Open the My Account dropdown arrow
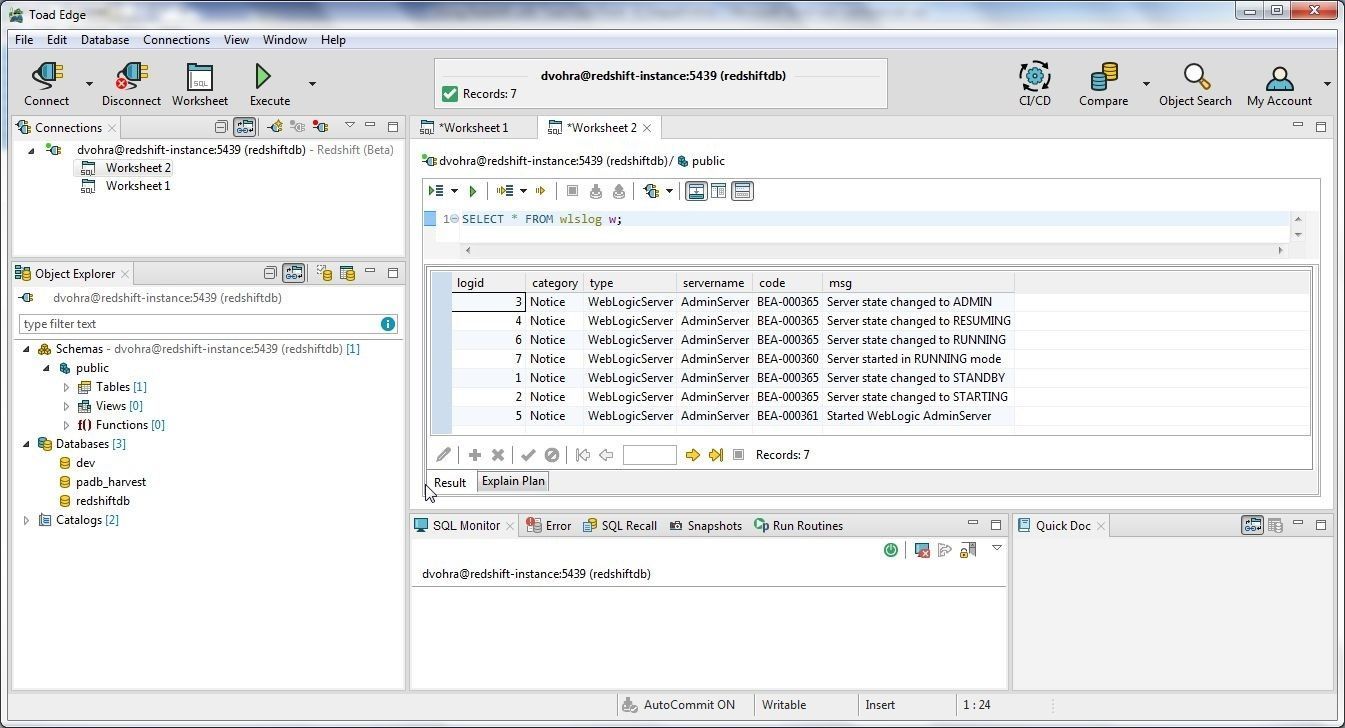Screen dimensions: 1345x728 (1327, 84)
